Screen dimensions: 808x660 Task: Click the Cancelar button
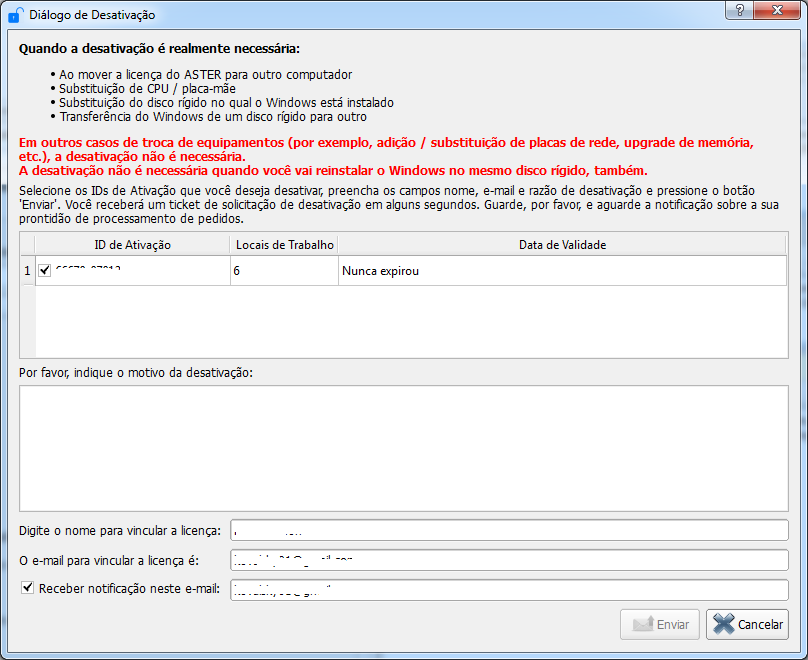pyautogui.click(x=747, y=624)
